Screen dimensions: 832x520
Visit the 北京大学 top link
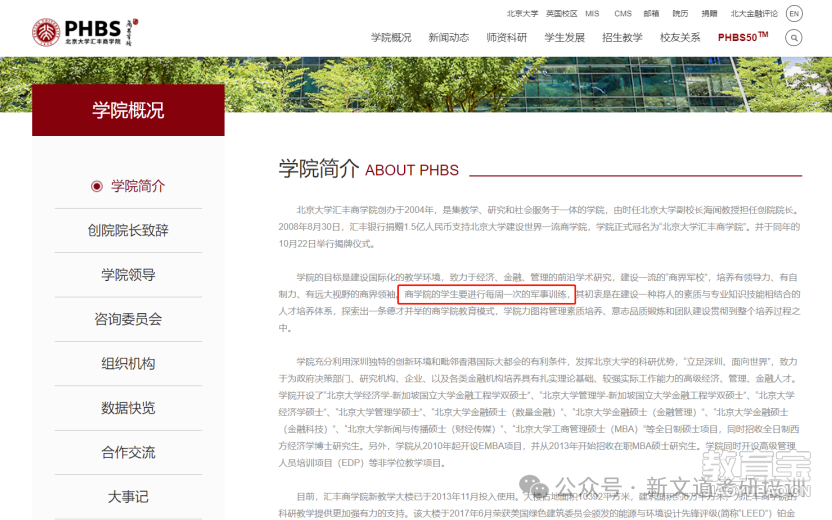(522, 14)
